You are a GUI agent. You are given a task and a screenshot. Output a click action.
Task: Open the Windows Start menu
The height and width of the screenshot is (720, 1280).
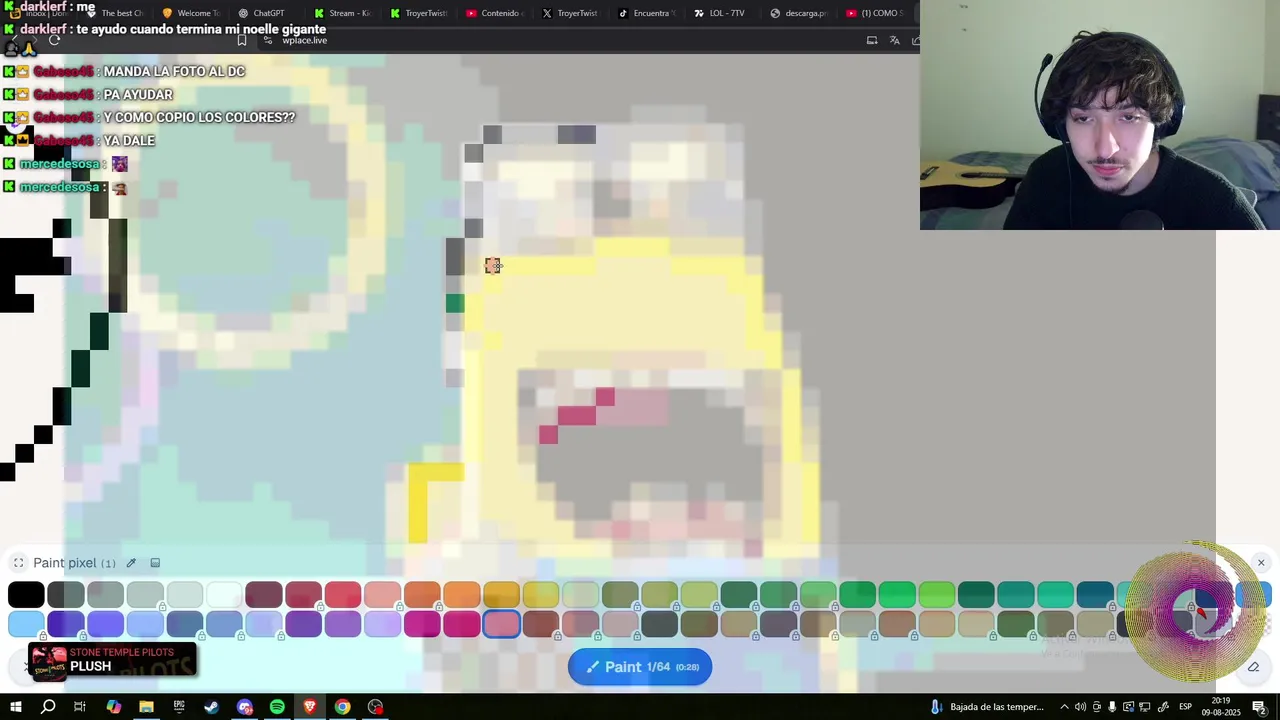(x=16, y=707)
